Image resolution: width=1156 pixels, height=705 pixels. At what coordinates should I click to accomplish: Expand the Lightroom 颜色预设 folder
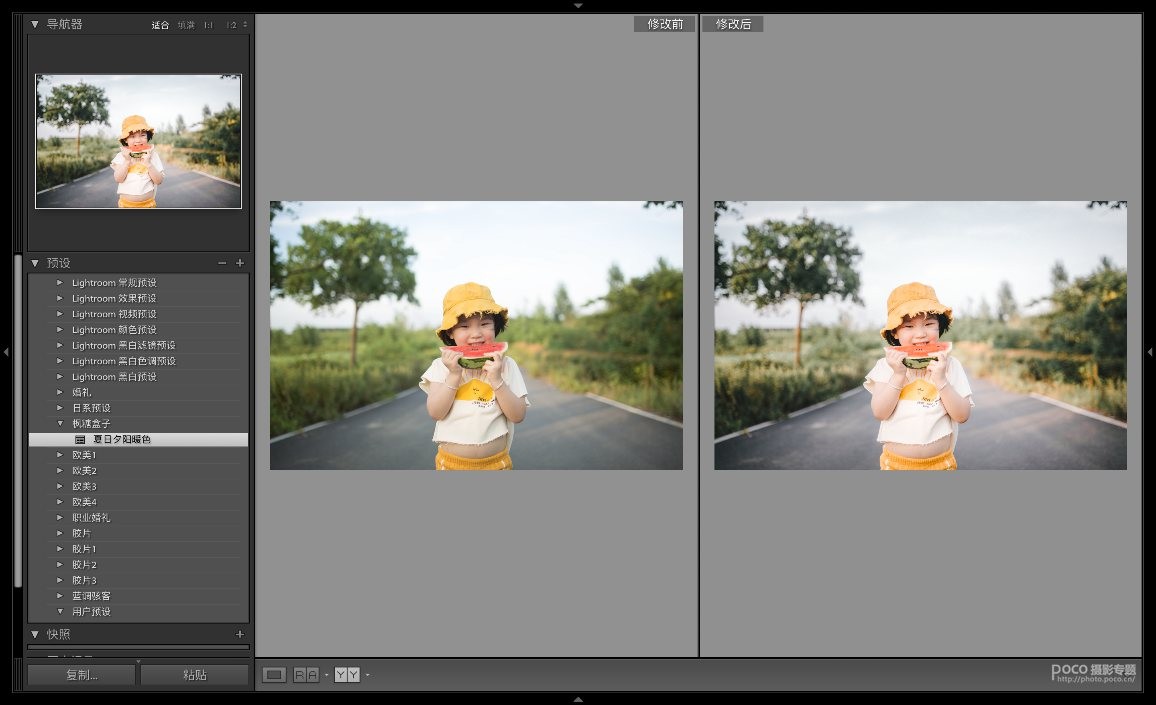[x=60, y=330]
